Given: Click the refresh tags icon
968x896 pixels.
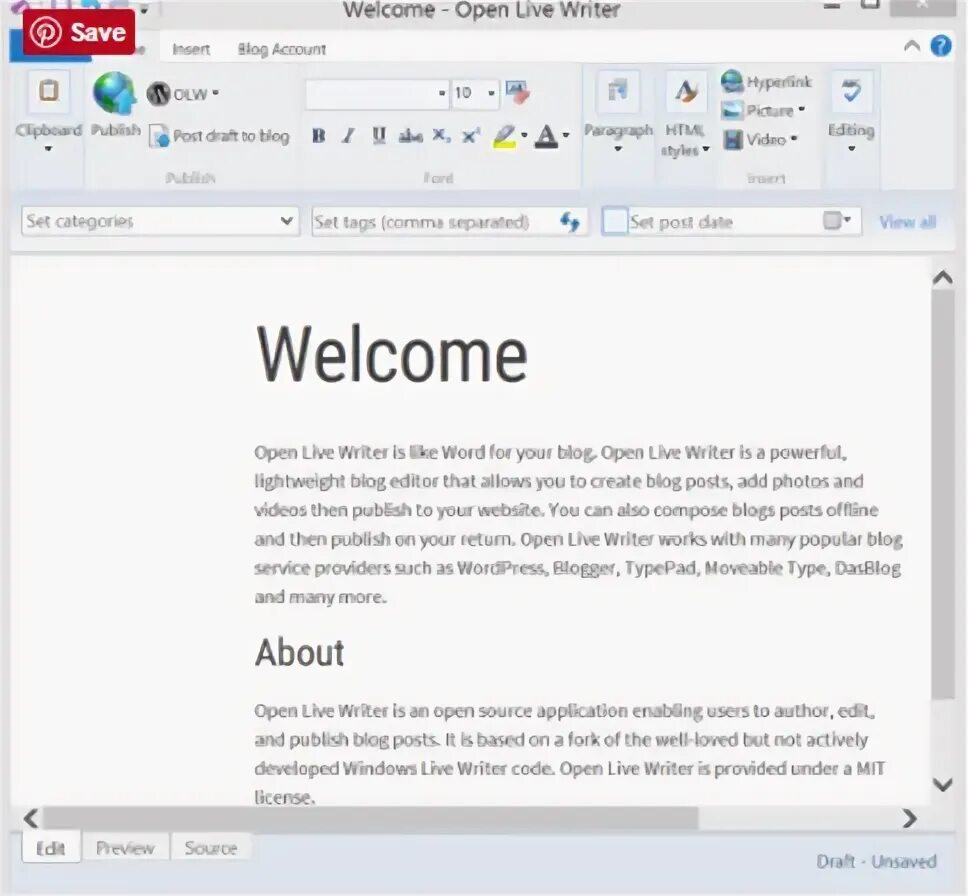Looking at the screenshot, I should tap(569, 222).
